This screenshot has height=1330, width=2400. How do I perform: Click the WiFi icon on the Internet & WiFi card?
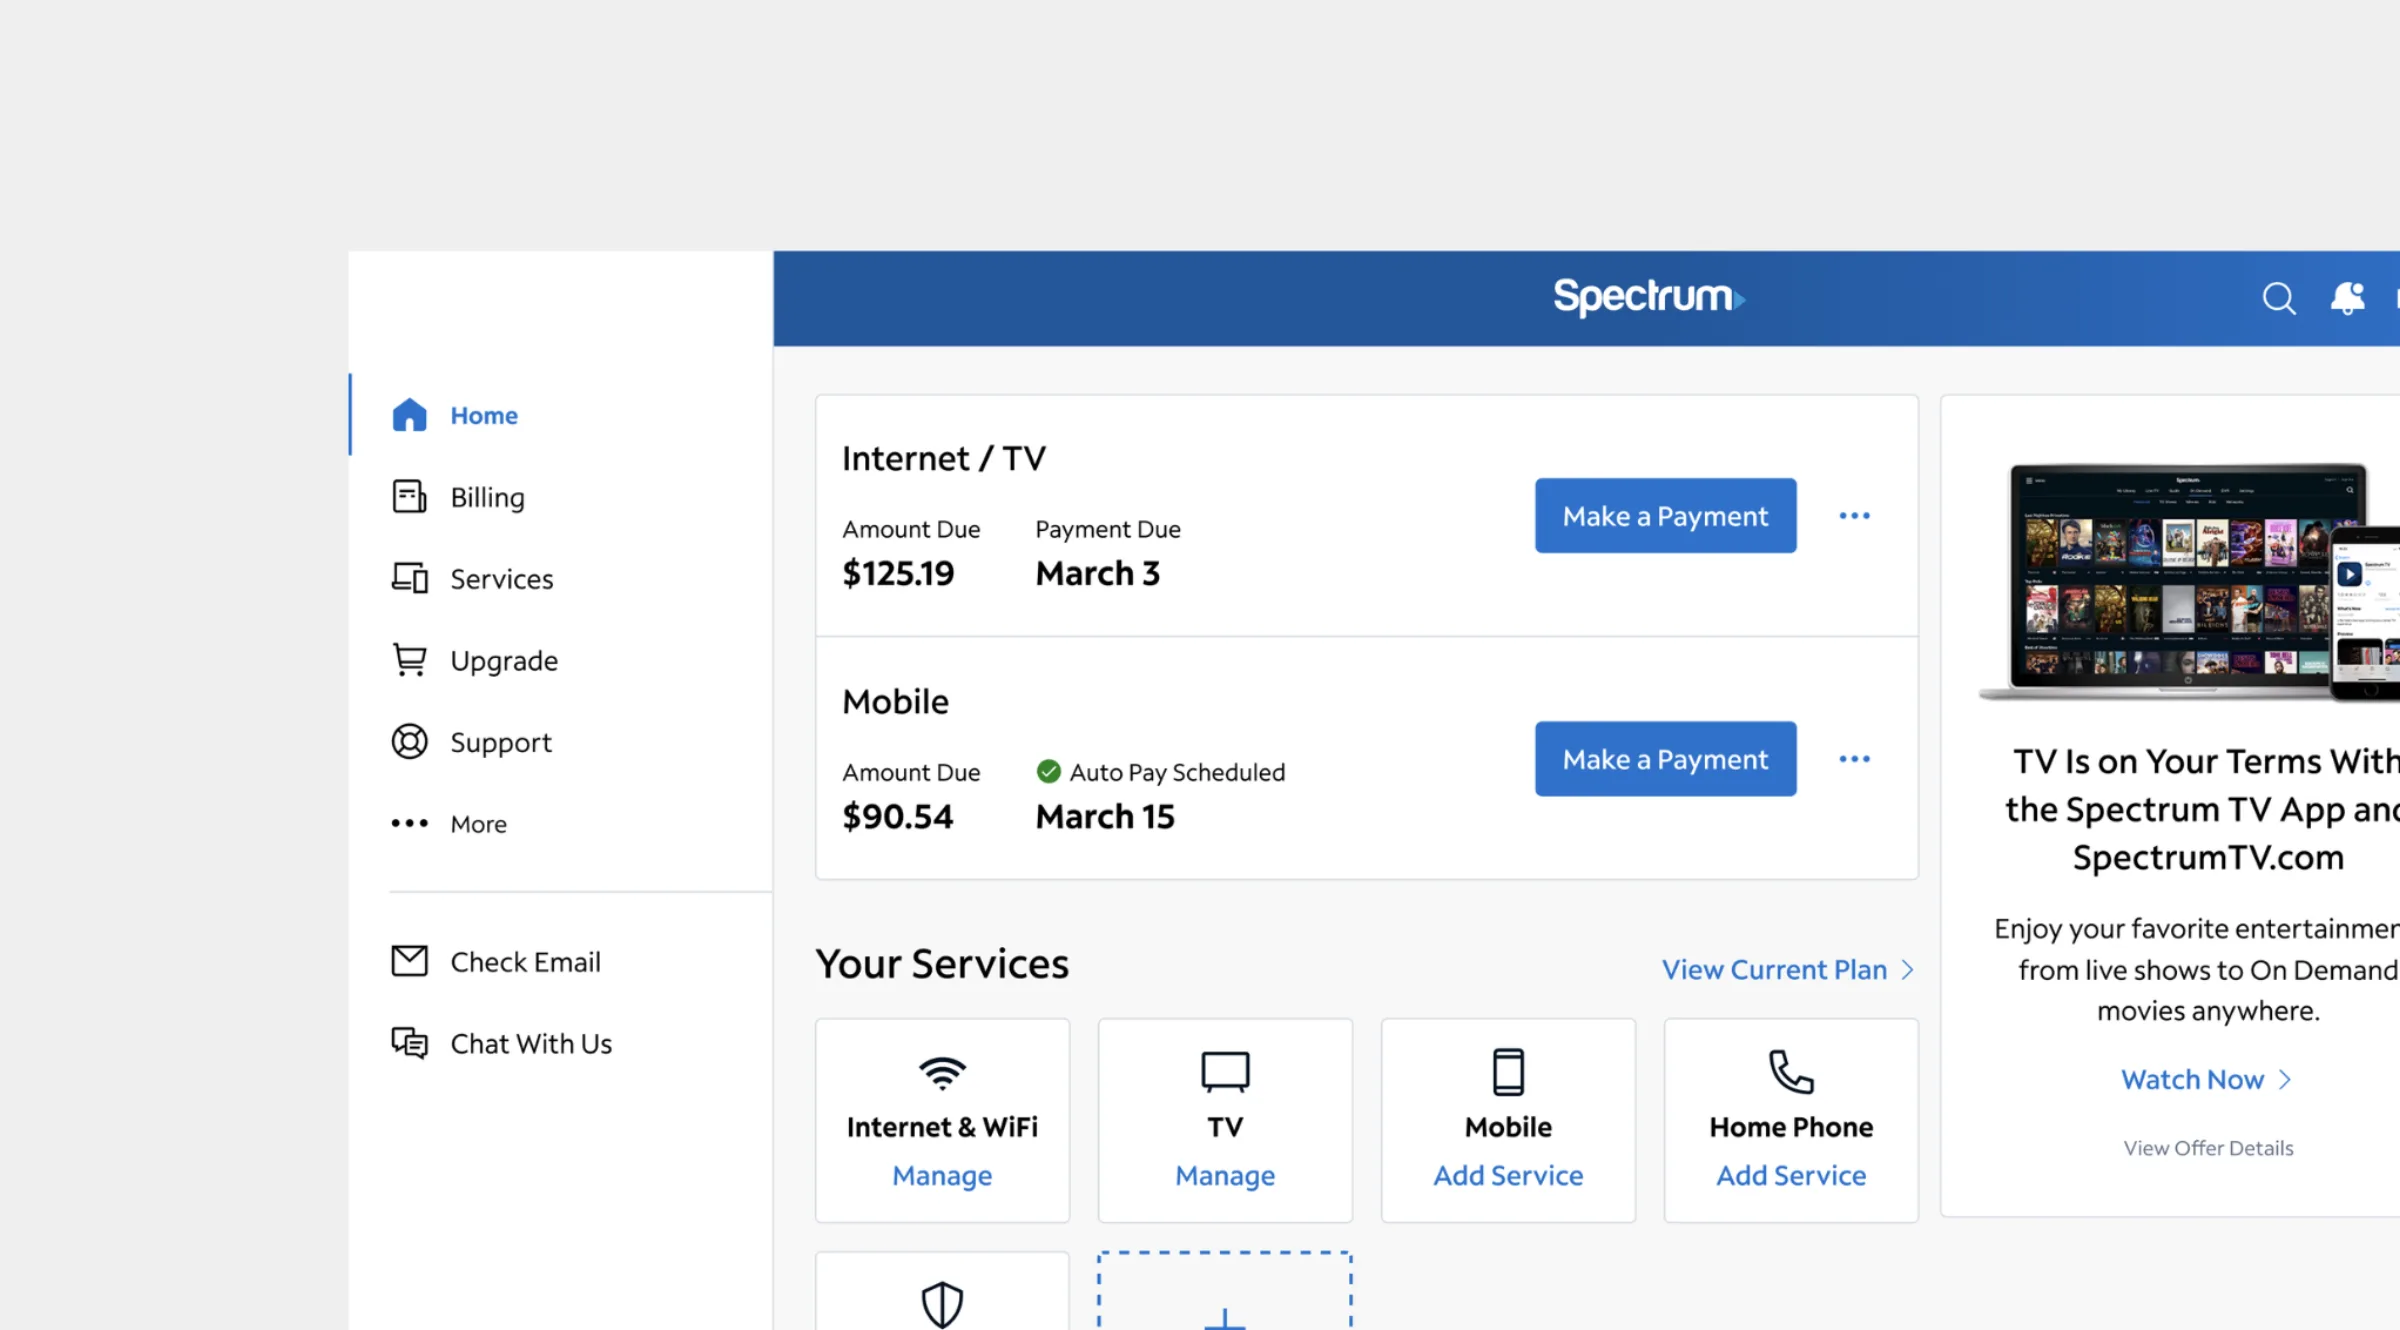coord(942,1072)
